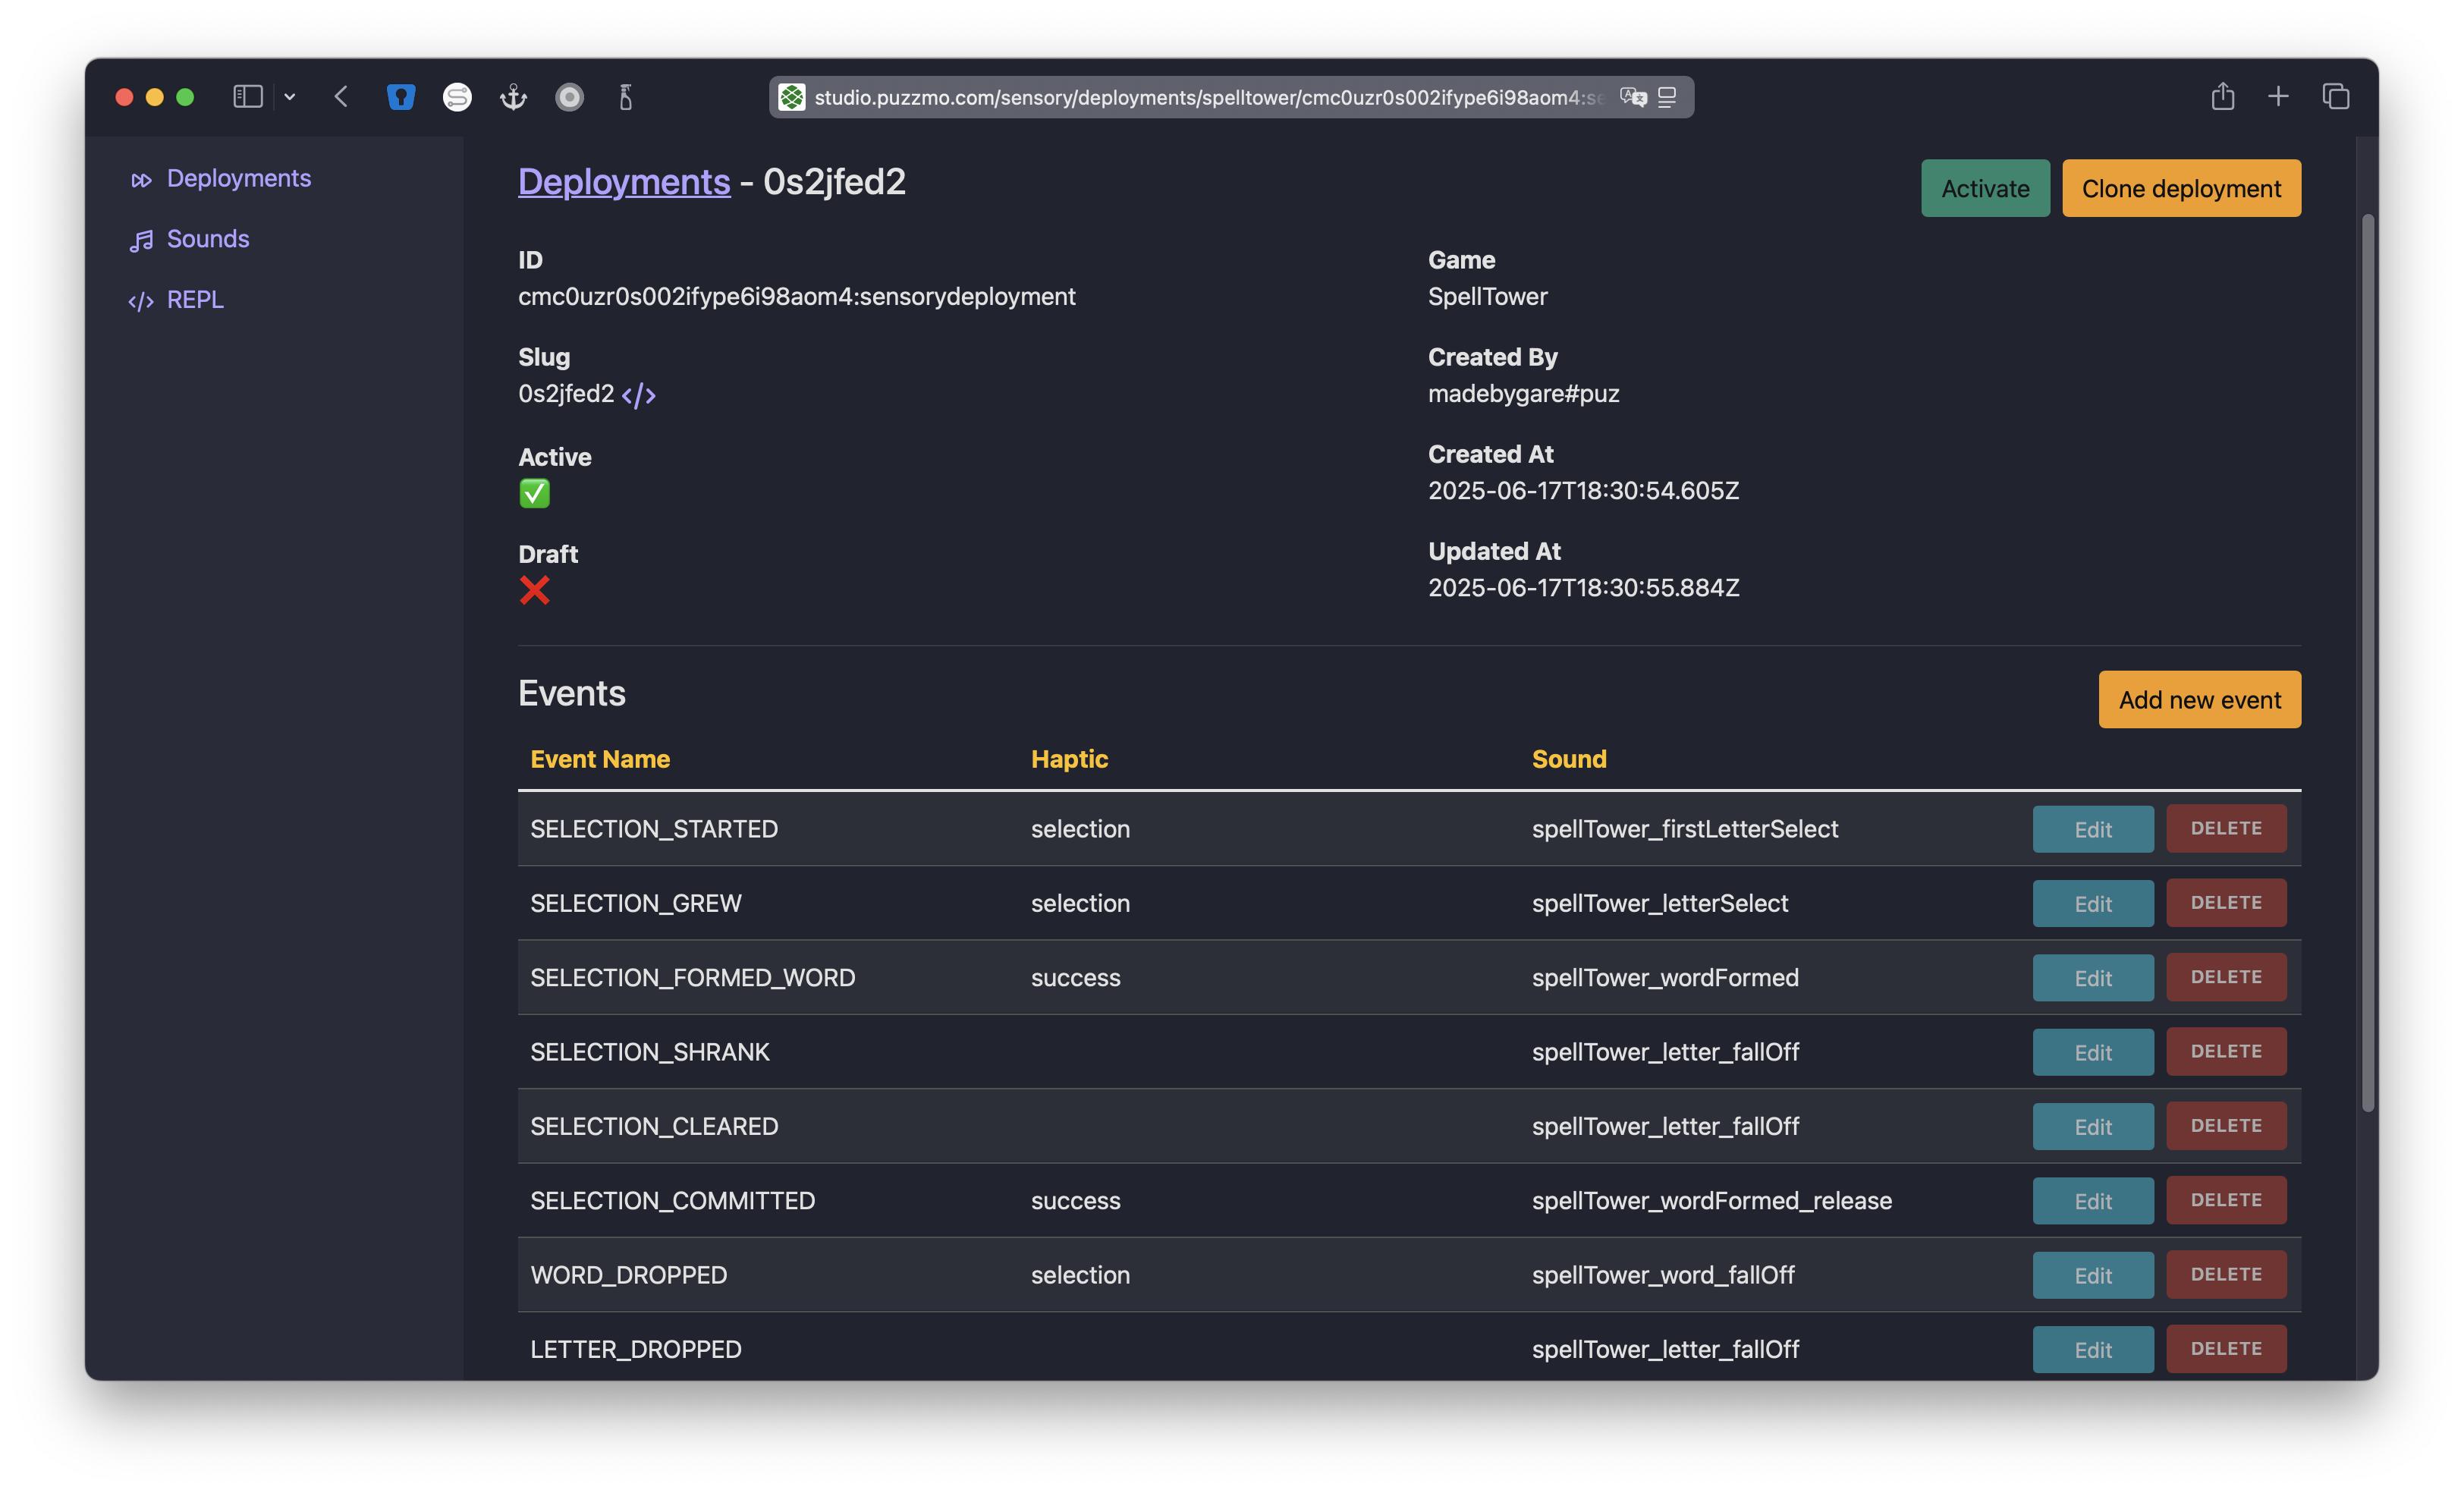The height and width of the screenshot is (1493, 2464).
Task: Click the spray bottle extension icon
Action: [x=626, y=97]
